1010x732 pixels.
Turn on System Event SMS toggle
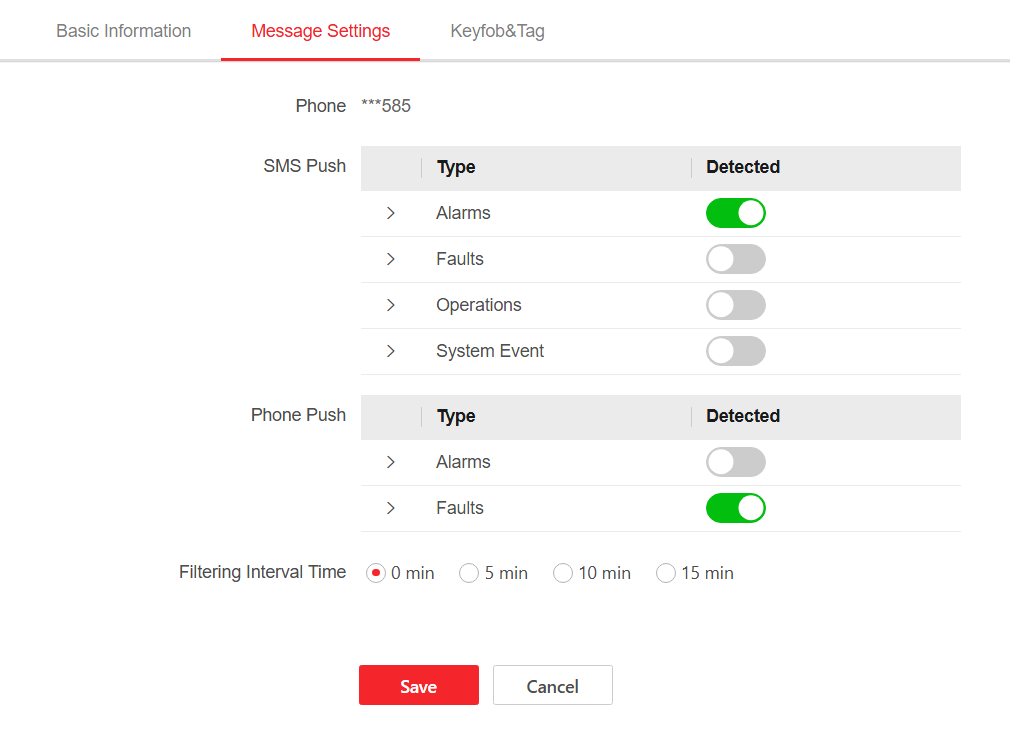tap(735, 351)
